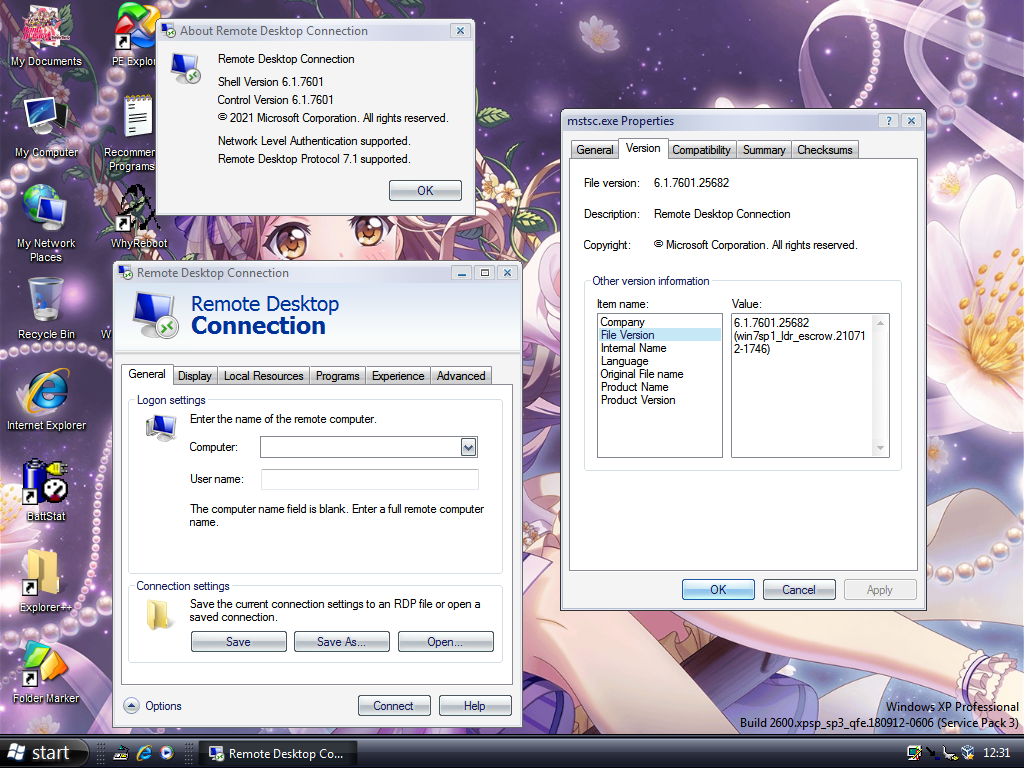Open the Summary tab in Properties
Image resolution: width=1024 pixels, height=768 pixels.
click(x=764, y=150)
